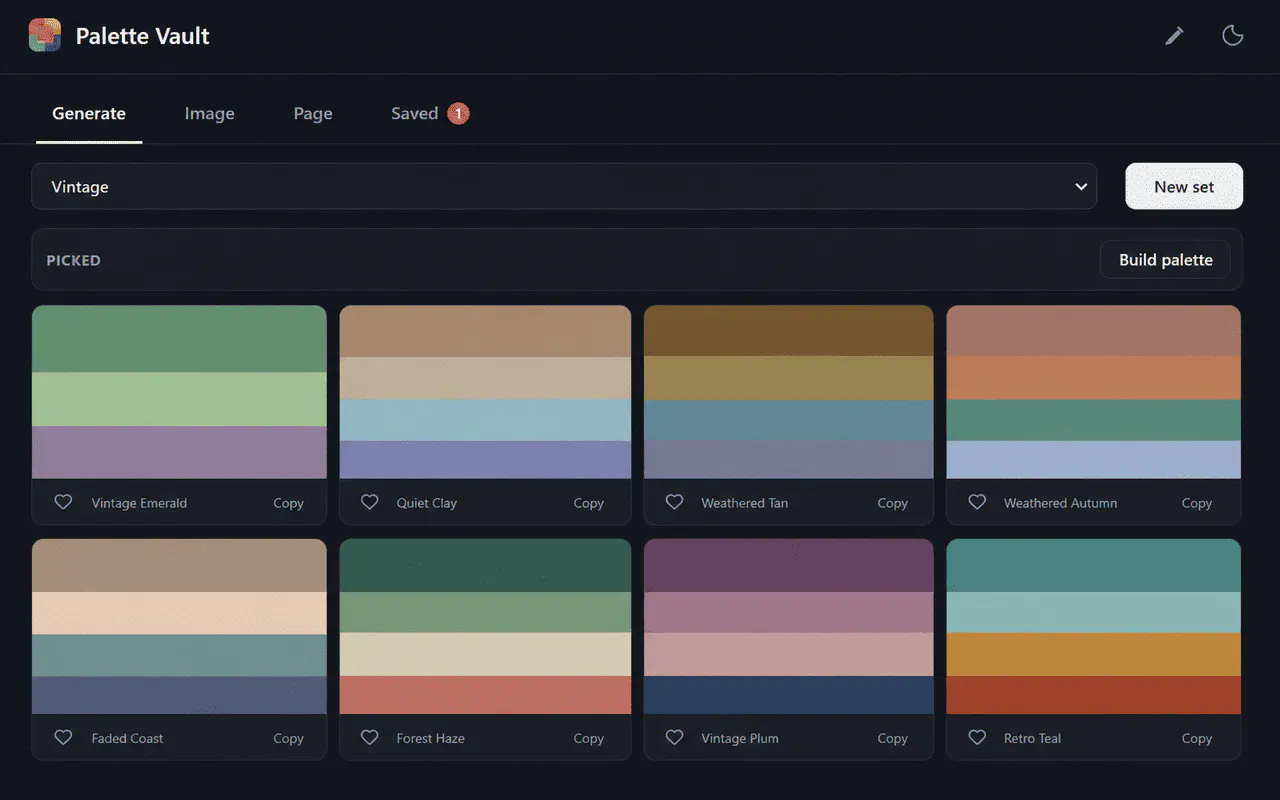Click the PICKED label
Image resolution: width=1280 pixels, height=800 pixels.
pyautogui.click(x=73, y=260)
